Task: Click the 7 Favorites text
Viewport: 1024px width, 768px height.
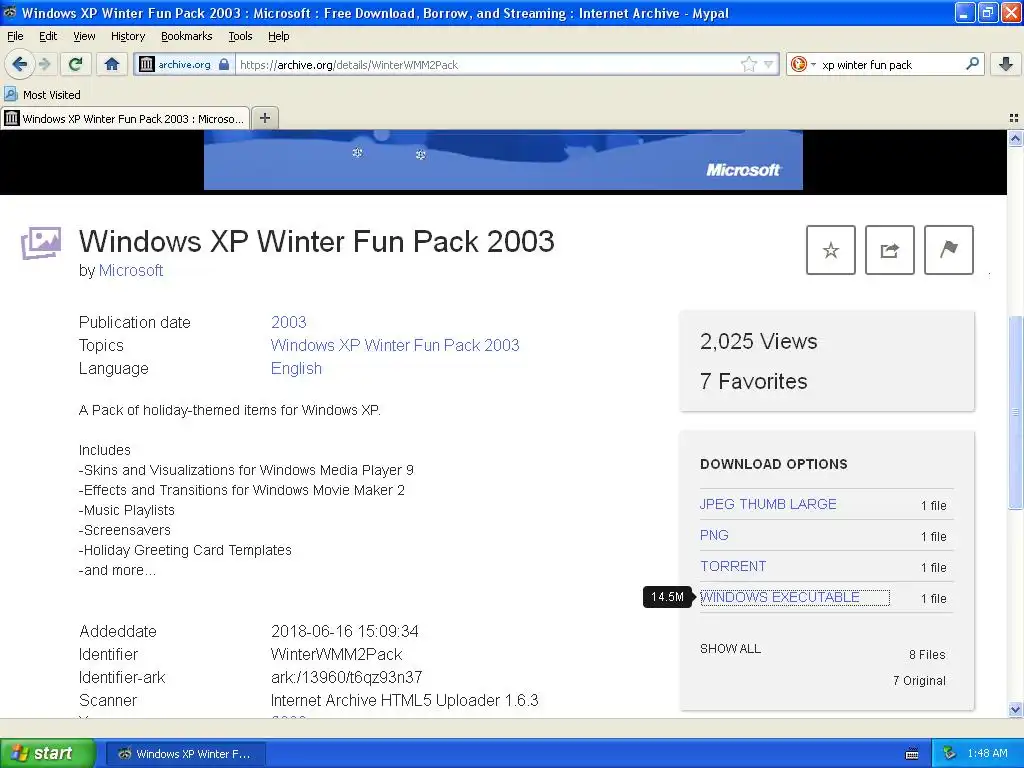Action: coord(754,381)
